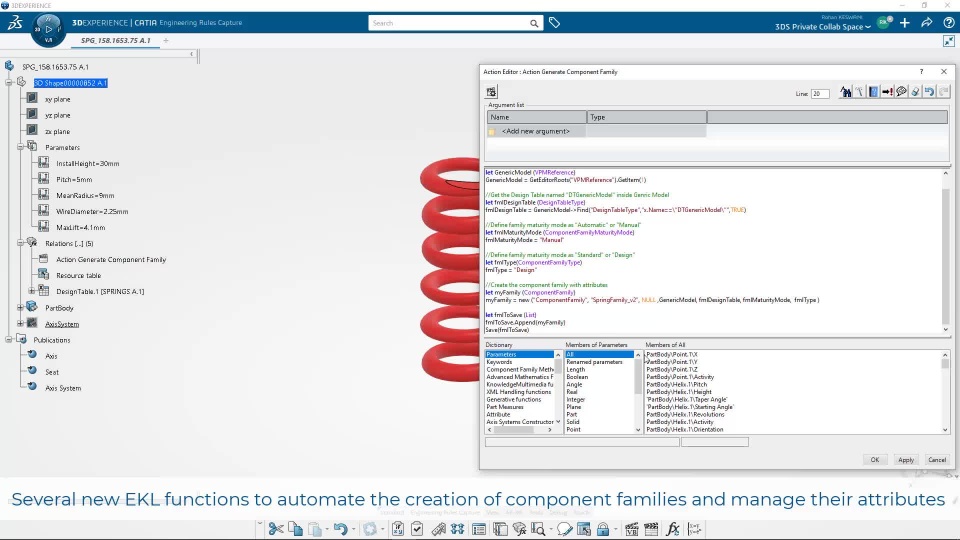Select the Seat publication in tree
Screen dimensions: 960x540
52,372
